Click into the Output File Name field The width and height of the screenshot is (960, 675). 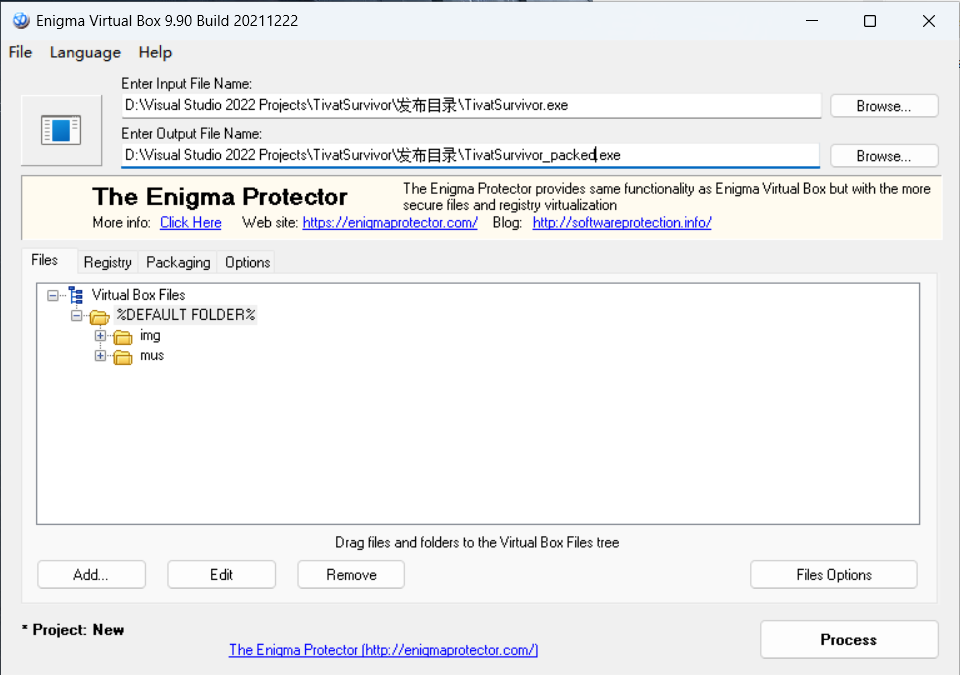click(471, 156)
